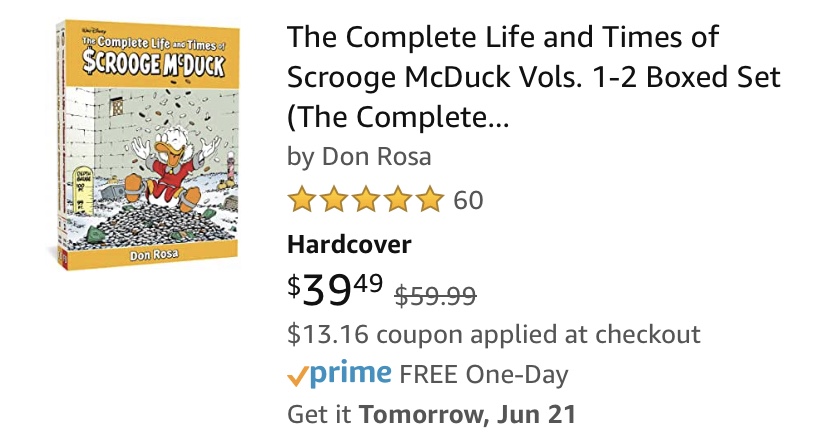The image size is (828, 441).
Task: Click the $39.49 price
Action: [x=335, y=291]
